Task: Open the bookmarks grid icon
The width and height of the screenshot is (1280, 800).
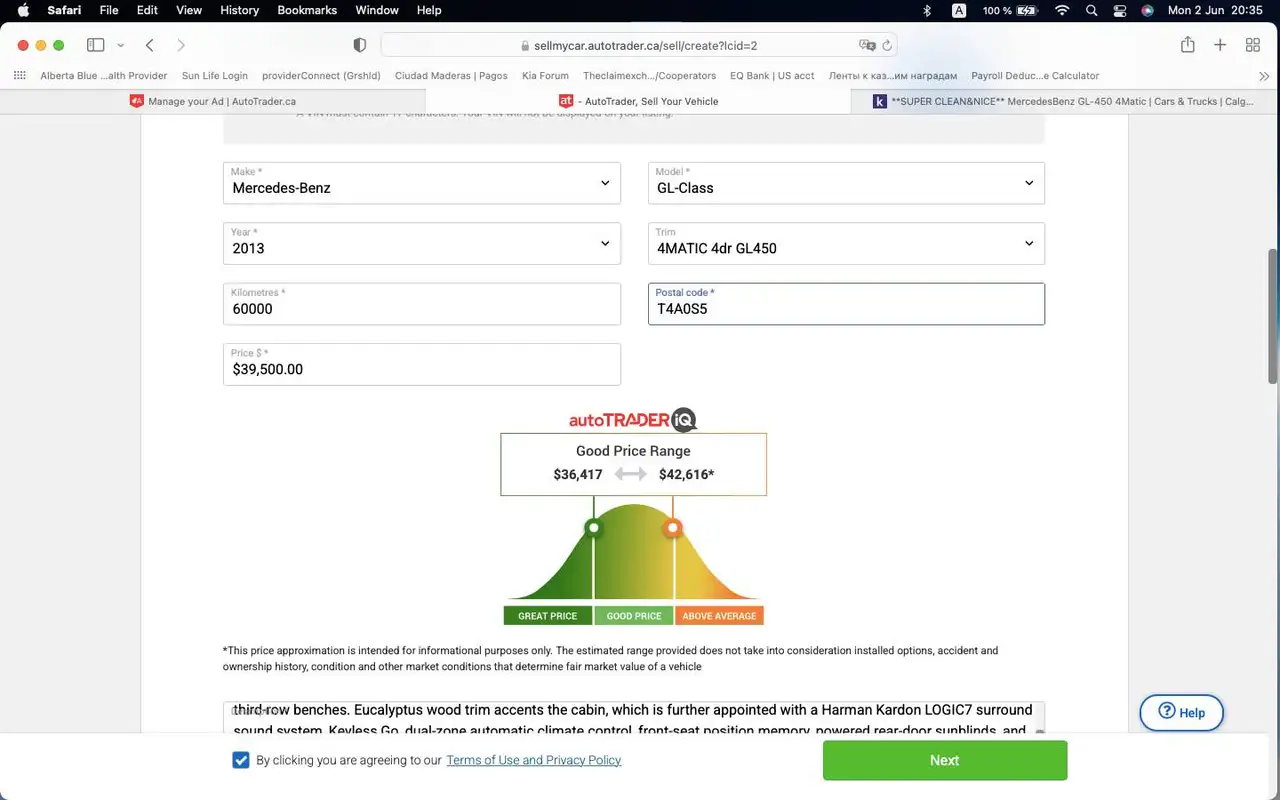Action: point(19,75)
